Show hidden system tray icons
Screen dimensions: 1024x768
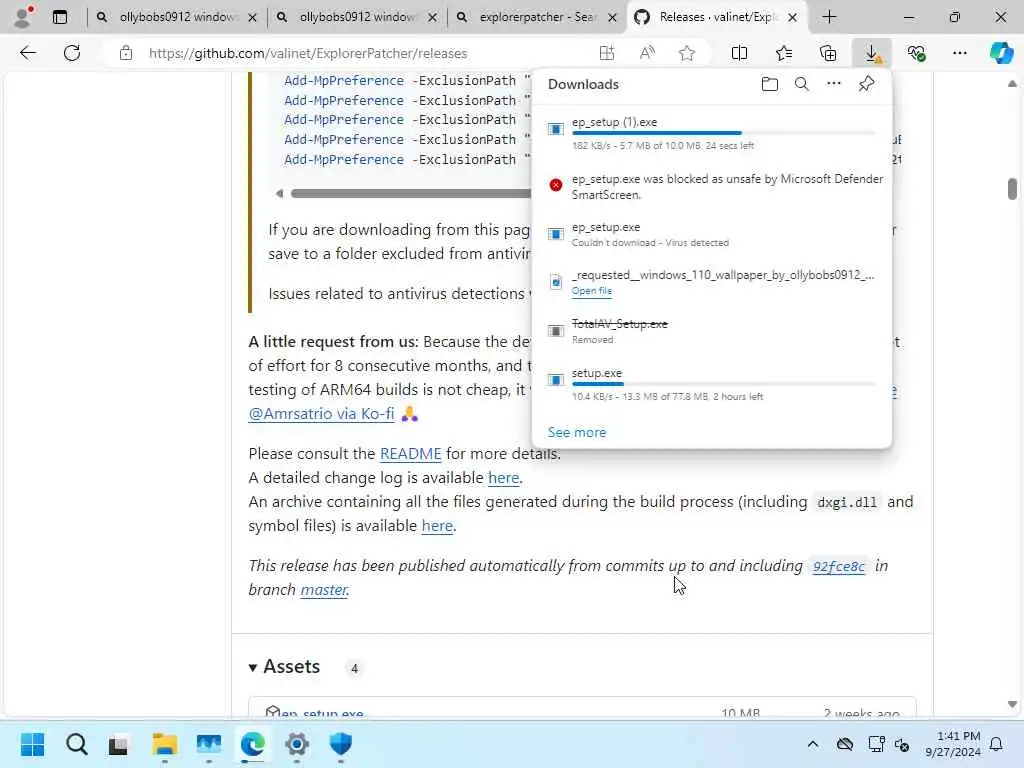[x=812, y=744]
